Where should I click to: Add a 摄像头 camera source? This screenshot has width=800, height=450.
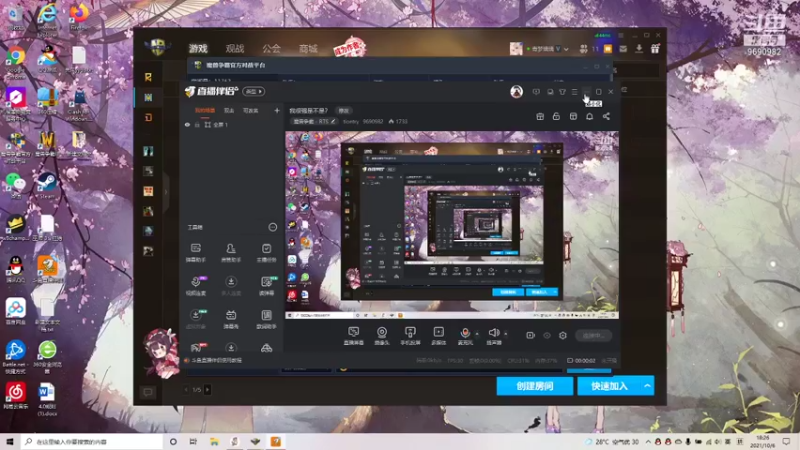pos(382,336)
